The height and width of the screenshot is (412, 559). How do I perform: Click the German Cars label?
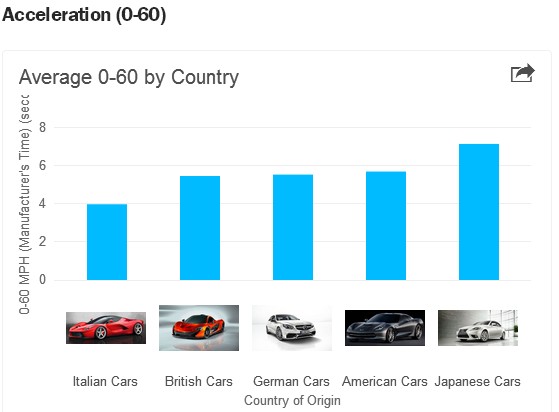[x=291, y=381]
